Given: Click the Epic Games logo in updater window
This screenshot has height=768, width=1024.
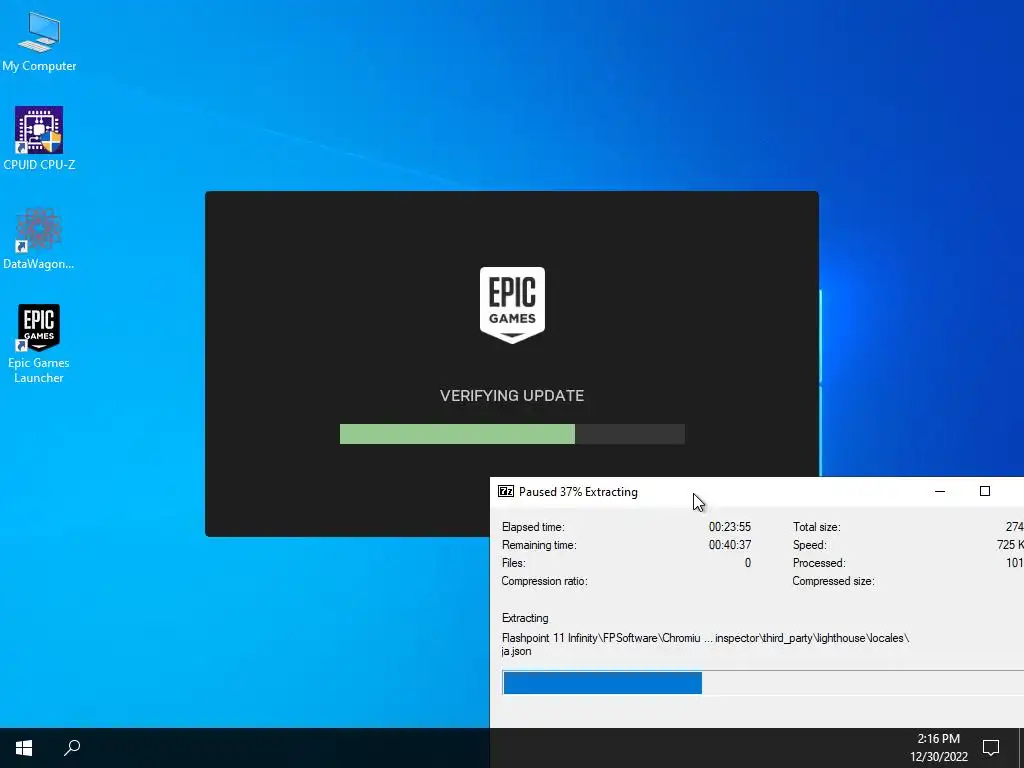Looking at the screenshot, I should click(x=512, y=304).
